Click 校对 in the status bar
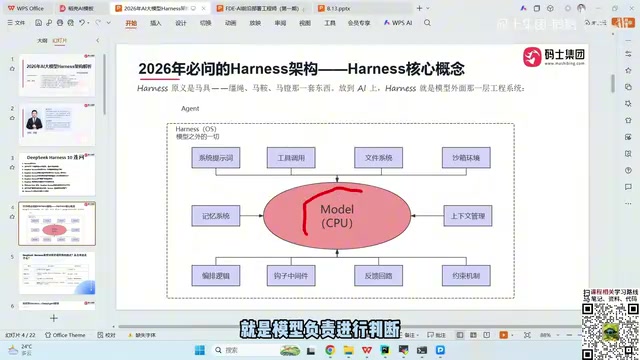Image resolution: width=640 pixels, height=360 pixels. pyautogui.click(x=107, y=335)
